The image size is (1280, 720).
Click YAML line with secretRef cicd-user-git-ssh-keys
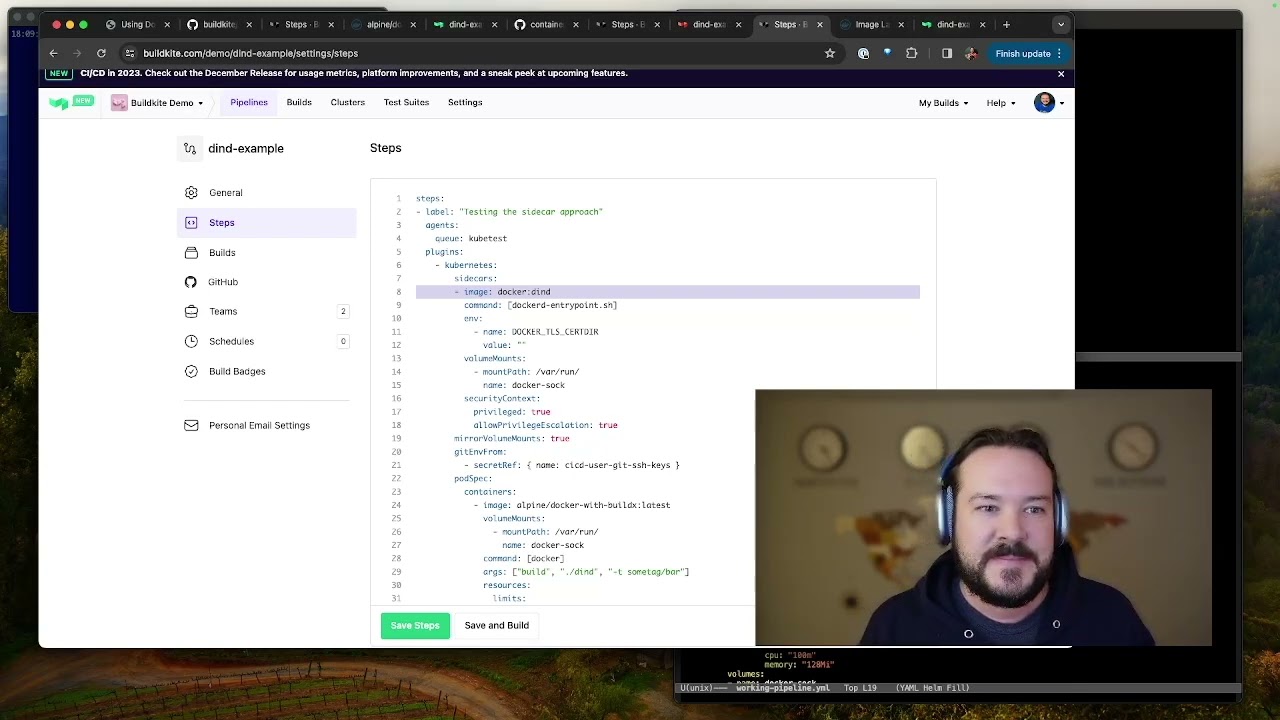pyautogui.click(x=571, y=465)
